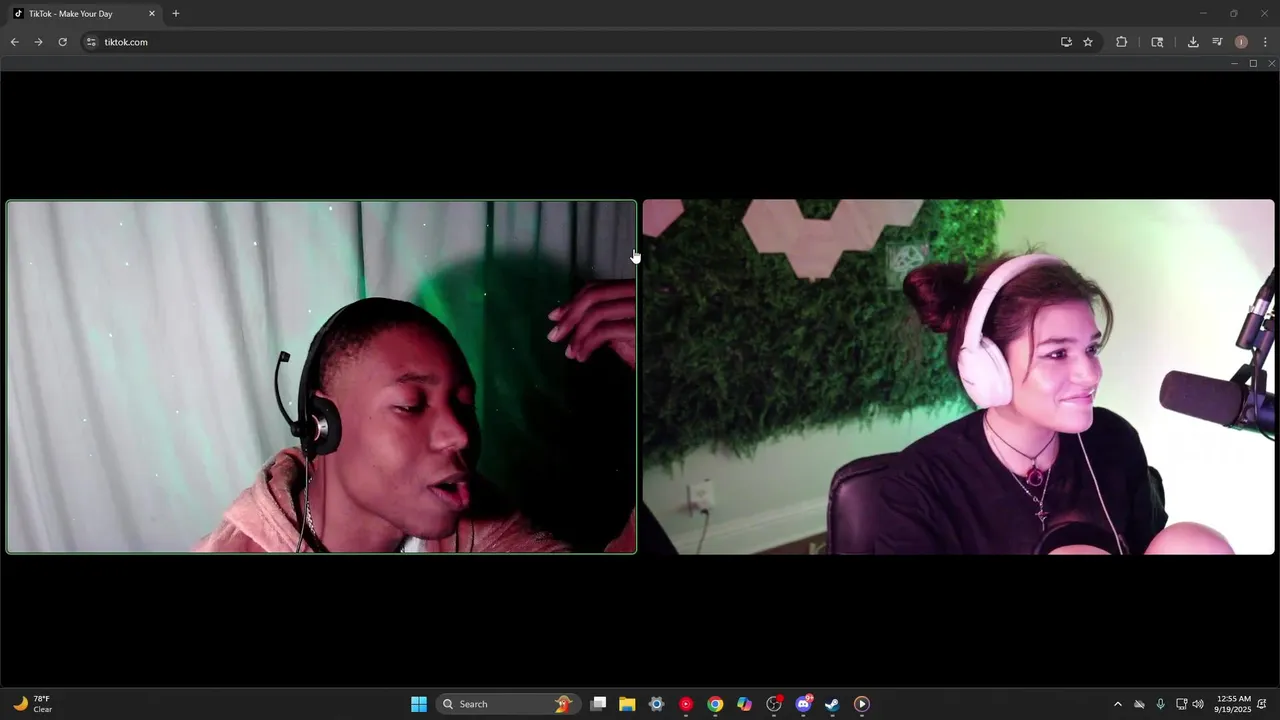Open Copilot from the taskbar
Viewport: 1280px width, 720px height.
(x=744, y=704)
